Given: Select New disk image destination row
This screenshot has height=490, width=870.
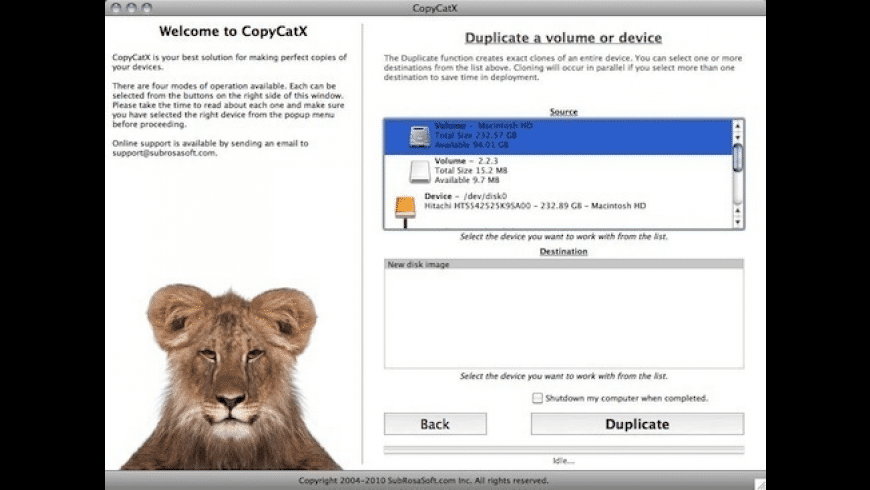Looking at the screenshot, I should 564,265.
